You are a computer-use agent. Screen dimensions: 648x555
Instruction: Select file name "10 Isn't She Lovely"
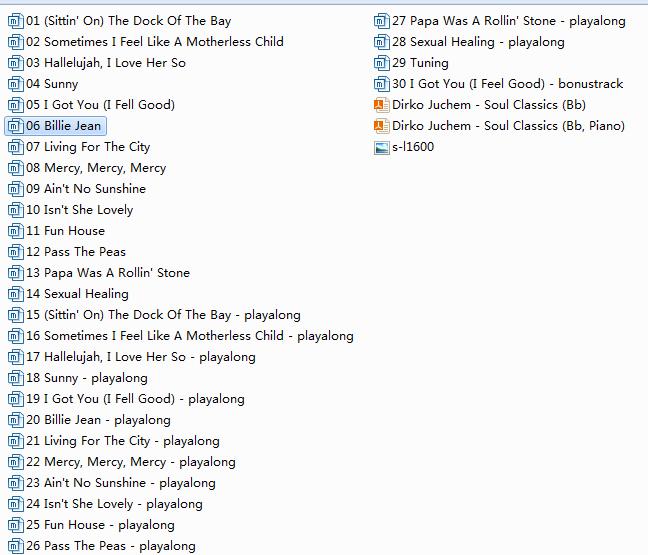pyautogui.click(x=79, y=210)
